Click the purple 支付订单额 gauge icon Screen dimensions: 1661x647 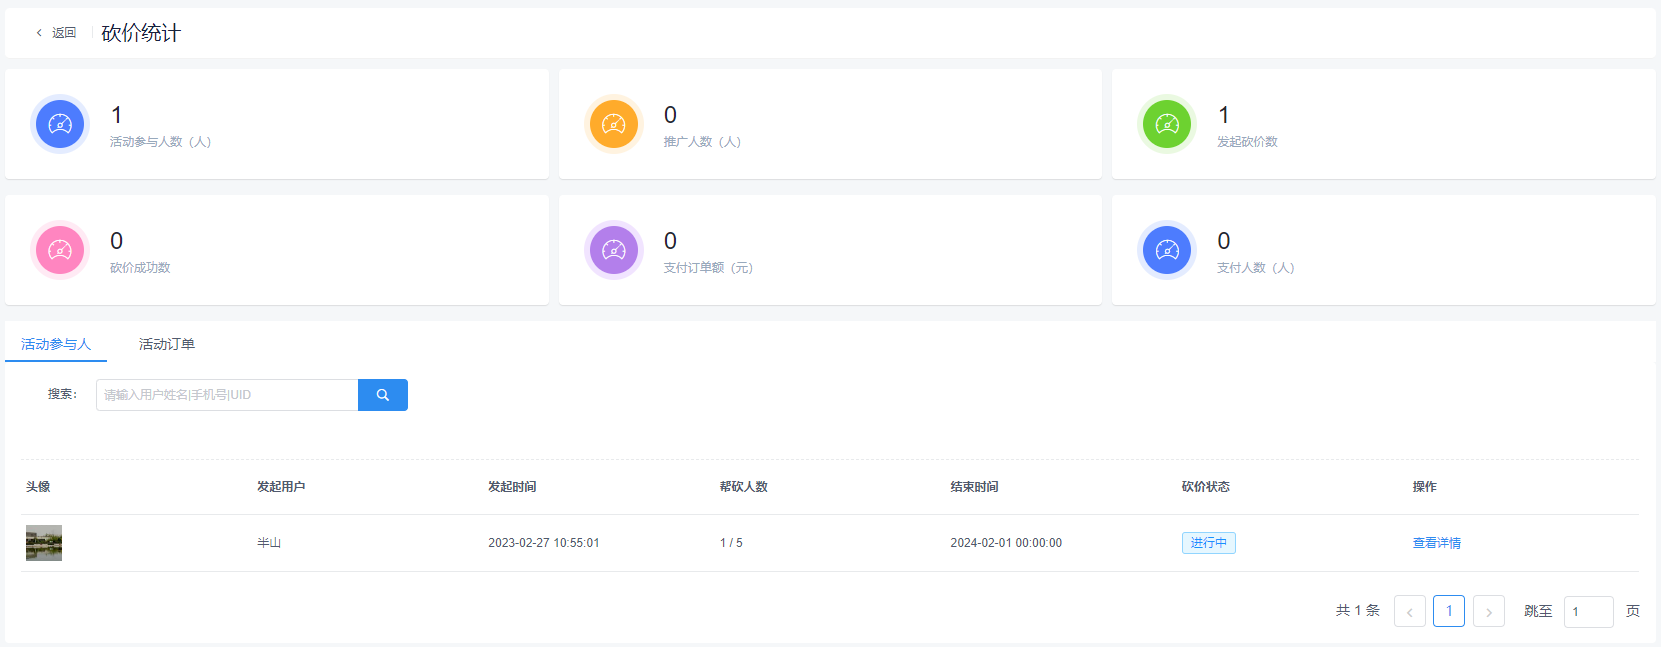(614, 250)
